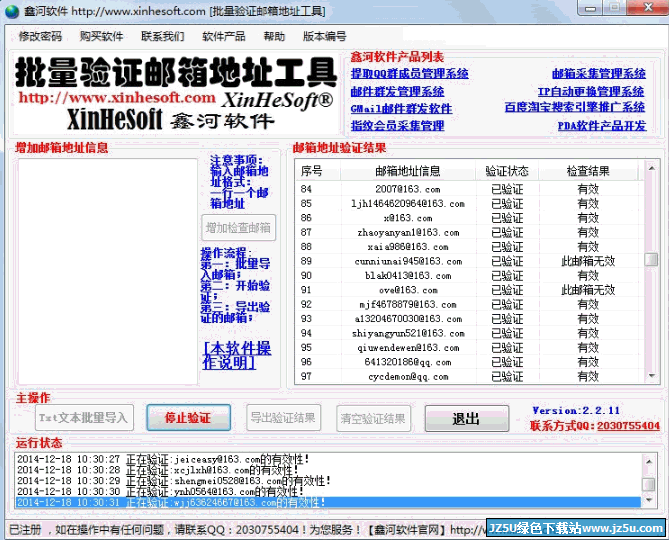Image resolution: width=669 pixels, height=540 pixels.
Task: Select row with cunniunai945@163.com
Action: click(x=469, y=261)
